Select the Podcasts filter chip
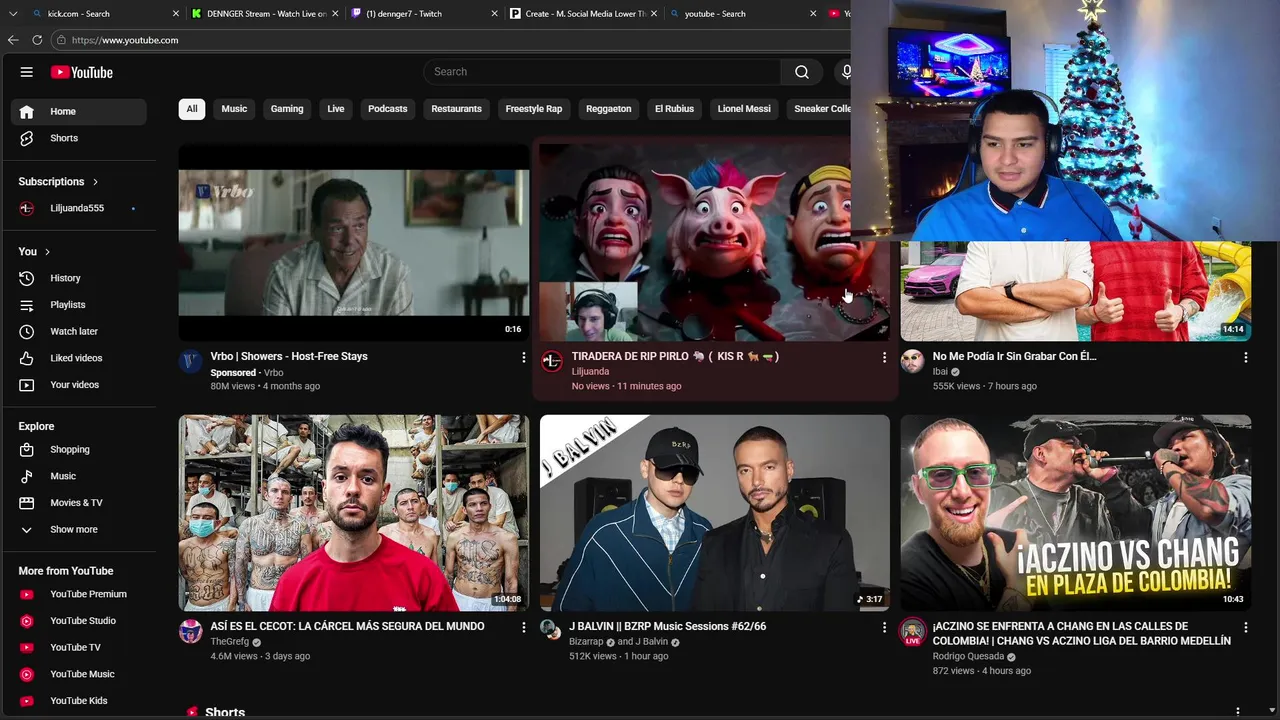Viewport: 1280px width, 720px height. (388, 109)
